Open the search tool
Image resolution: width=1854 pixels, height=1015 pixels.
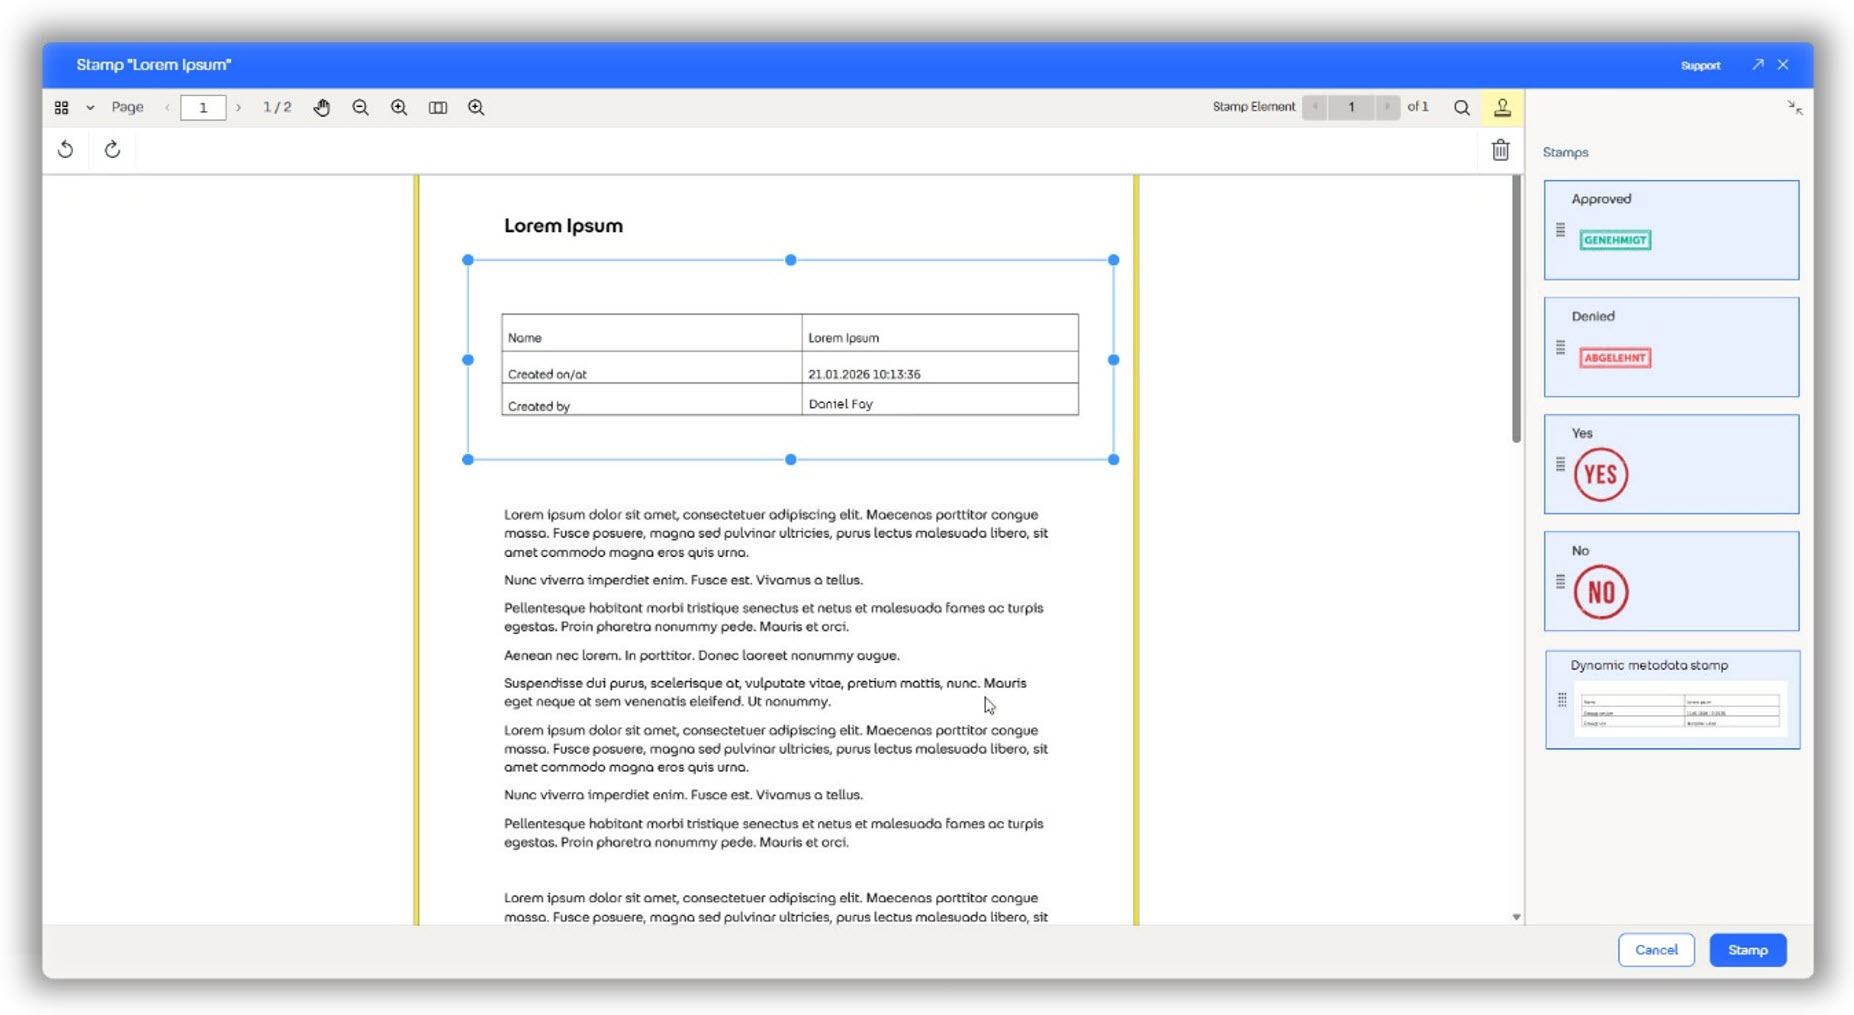[x=1462, y=107]
